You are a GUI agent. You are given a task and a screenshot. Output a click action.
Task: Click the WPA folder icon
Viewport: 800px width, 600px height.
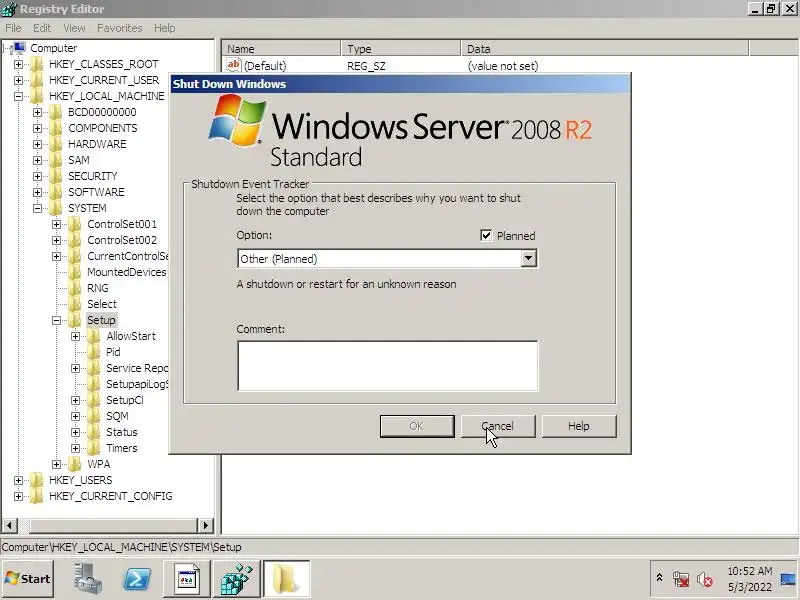pyautogui.click(x=74, y=464)
